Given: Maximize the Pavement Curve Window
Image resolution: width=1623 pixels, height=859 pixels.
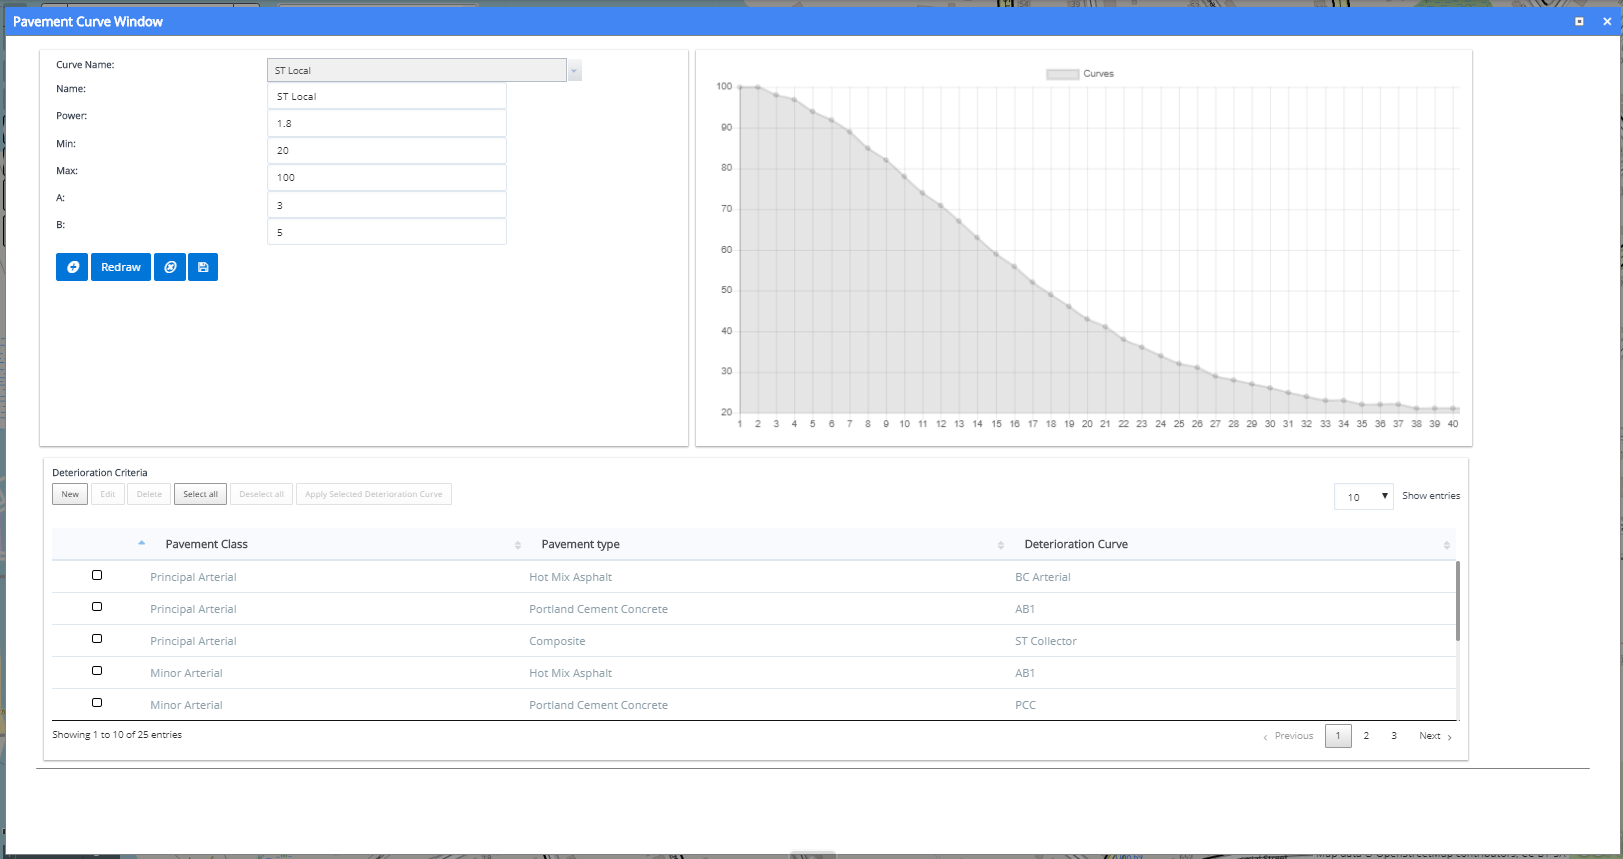Looking at the screenshot, I should (x=1579, y=21).
